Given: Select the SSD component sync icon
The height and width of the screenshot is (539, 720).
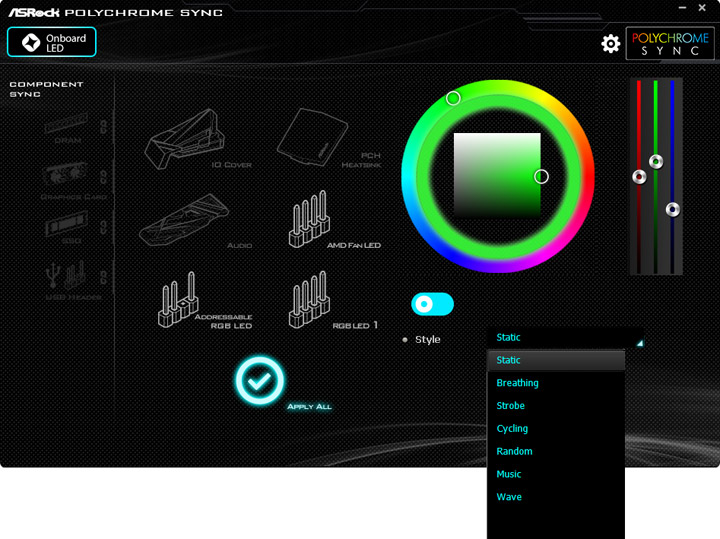Looking at the screenshot, I should [67, 223].
